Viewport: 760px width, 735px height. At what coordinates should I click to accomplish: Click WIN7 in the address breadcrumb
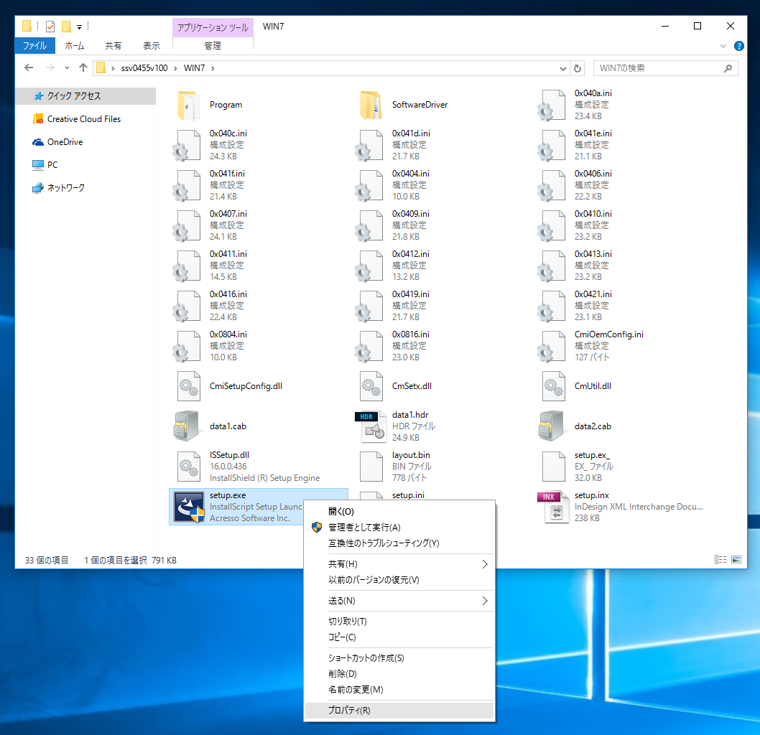tap(194, 68)
